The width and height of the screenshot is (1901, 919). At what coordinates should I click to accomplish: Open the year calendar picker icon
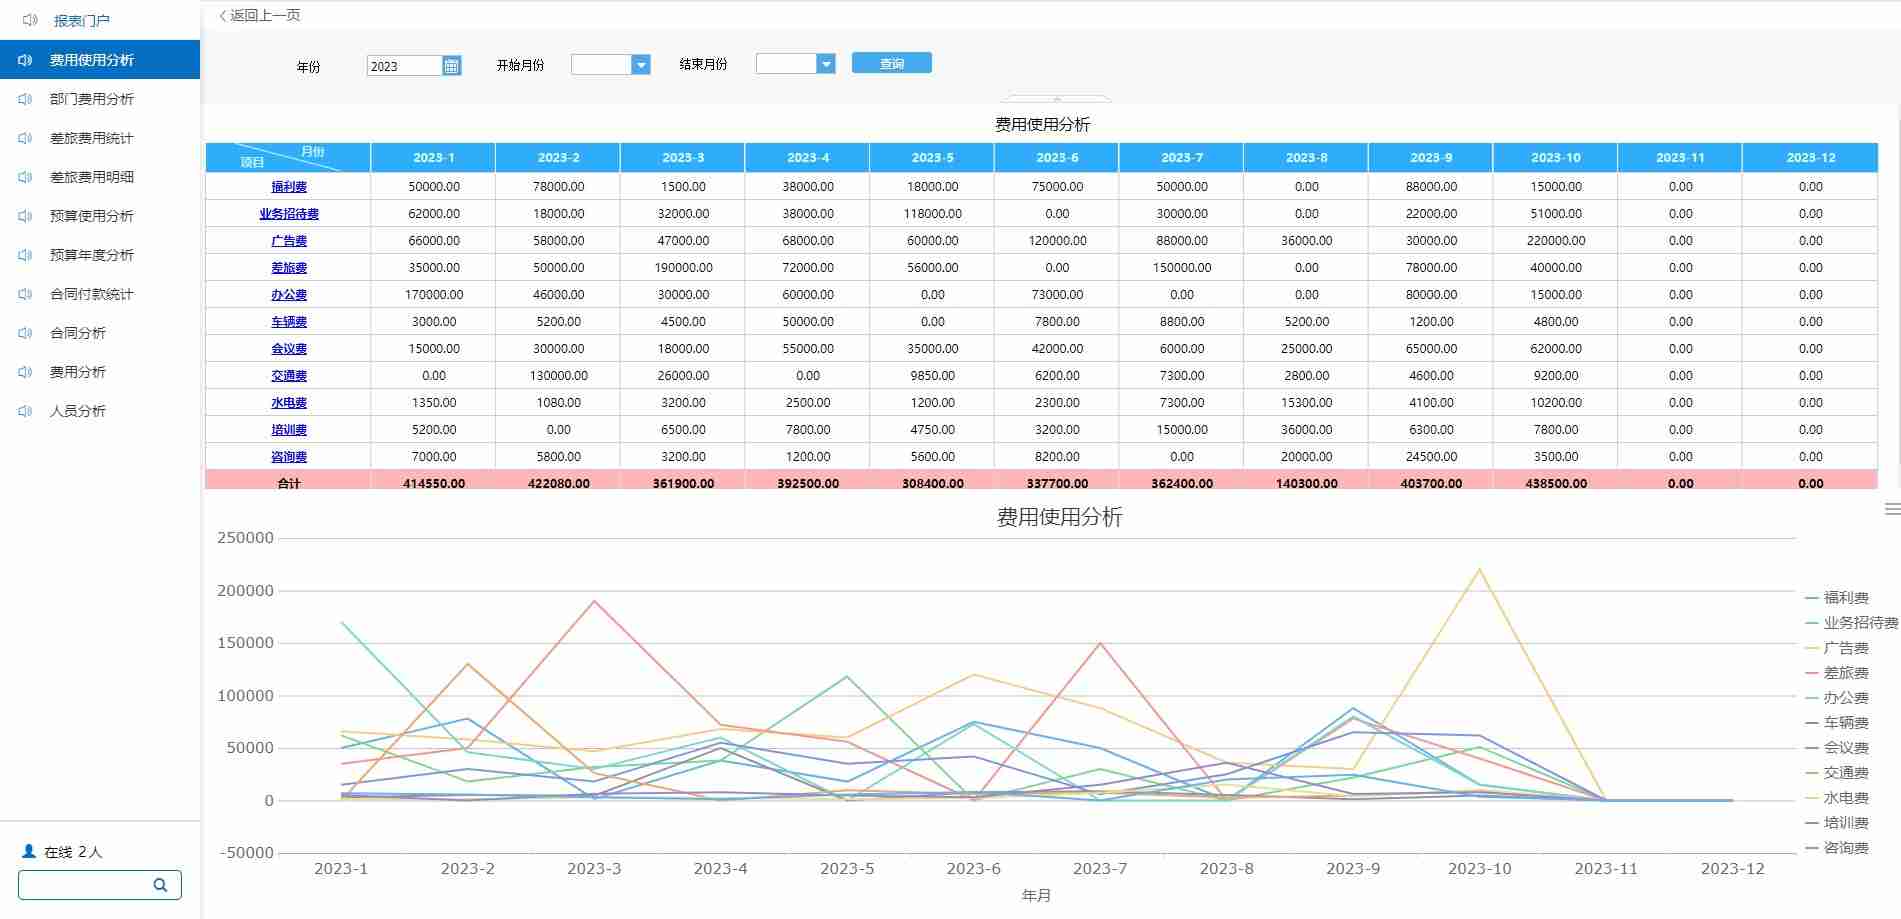click(451, 66)
